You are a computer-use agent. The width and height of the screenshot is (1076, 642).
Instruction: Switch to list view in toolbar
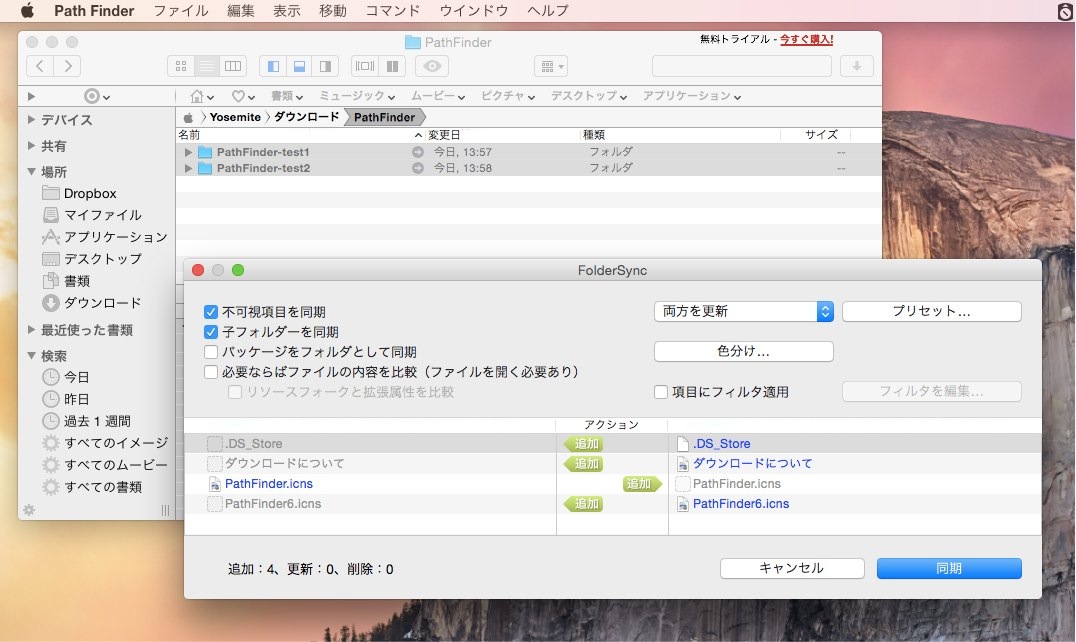pyautogui.click(x=207, y=66)
